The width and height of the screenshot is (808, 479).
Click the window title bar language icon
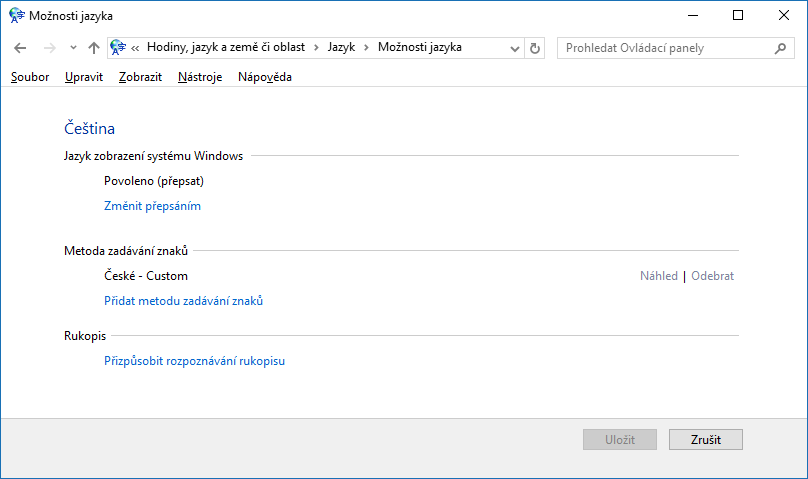tap(16, 15)
